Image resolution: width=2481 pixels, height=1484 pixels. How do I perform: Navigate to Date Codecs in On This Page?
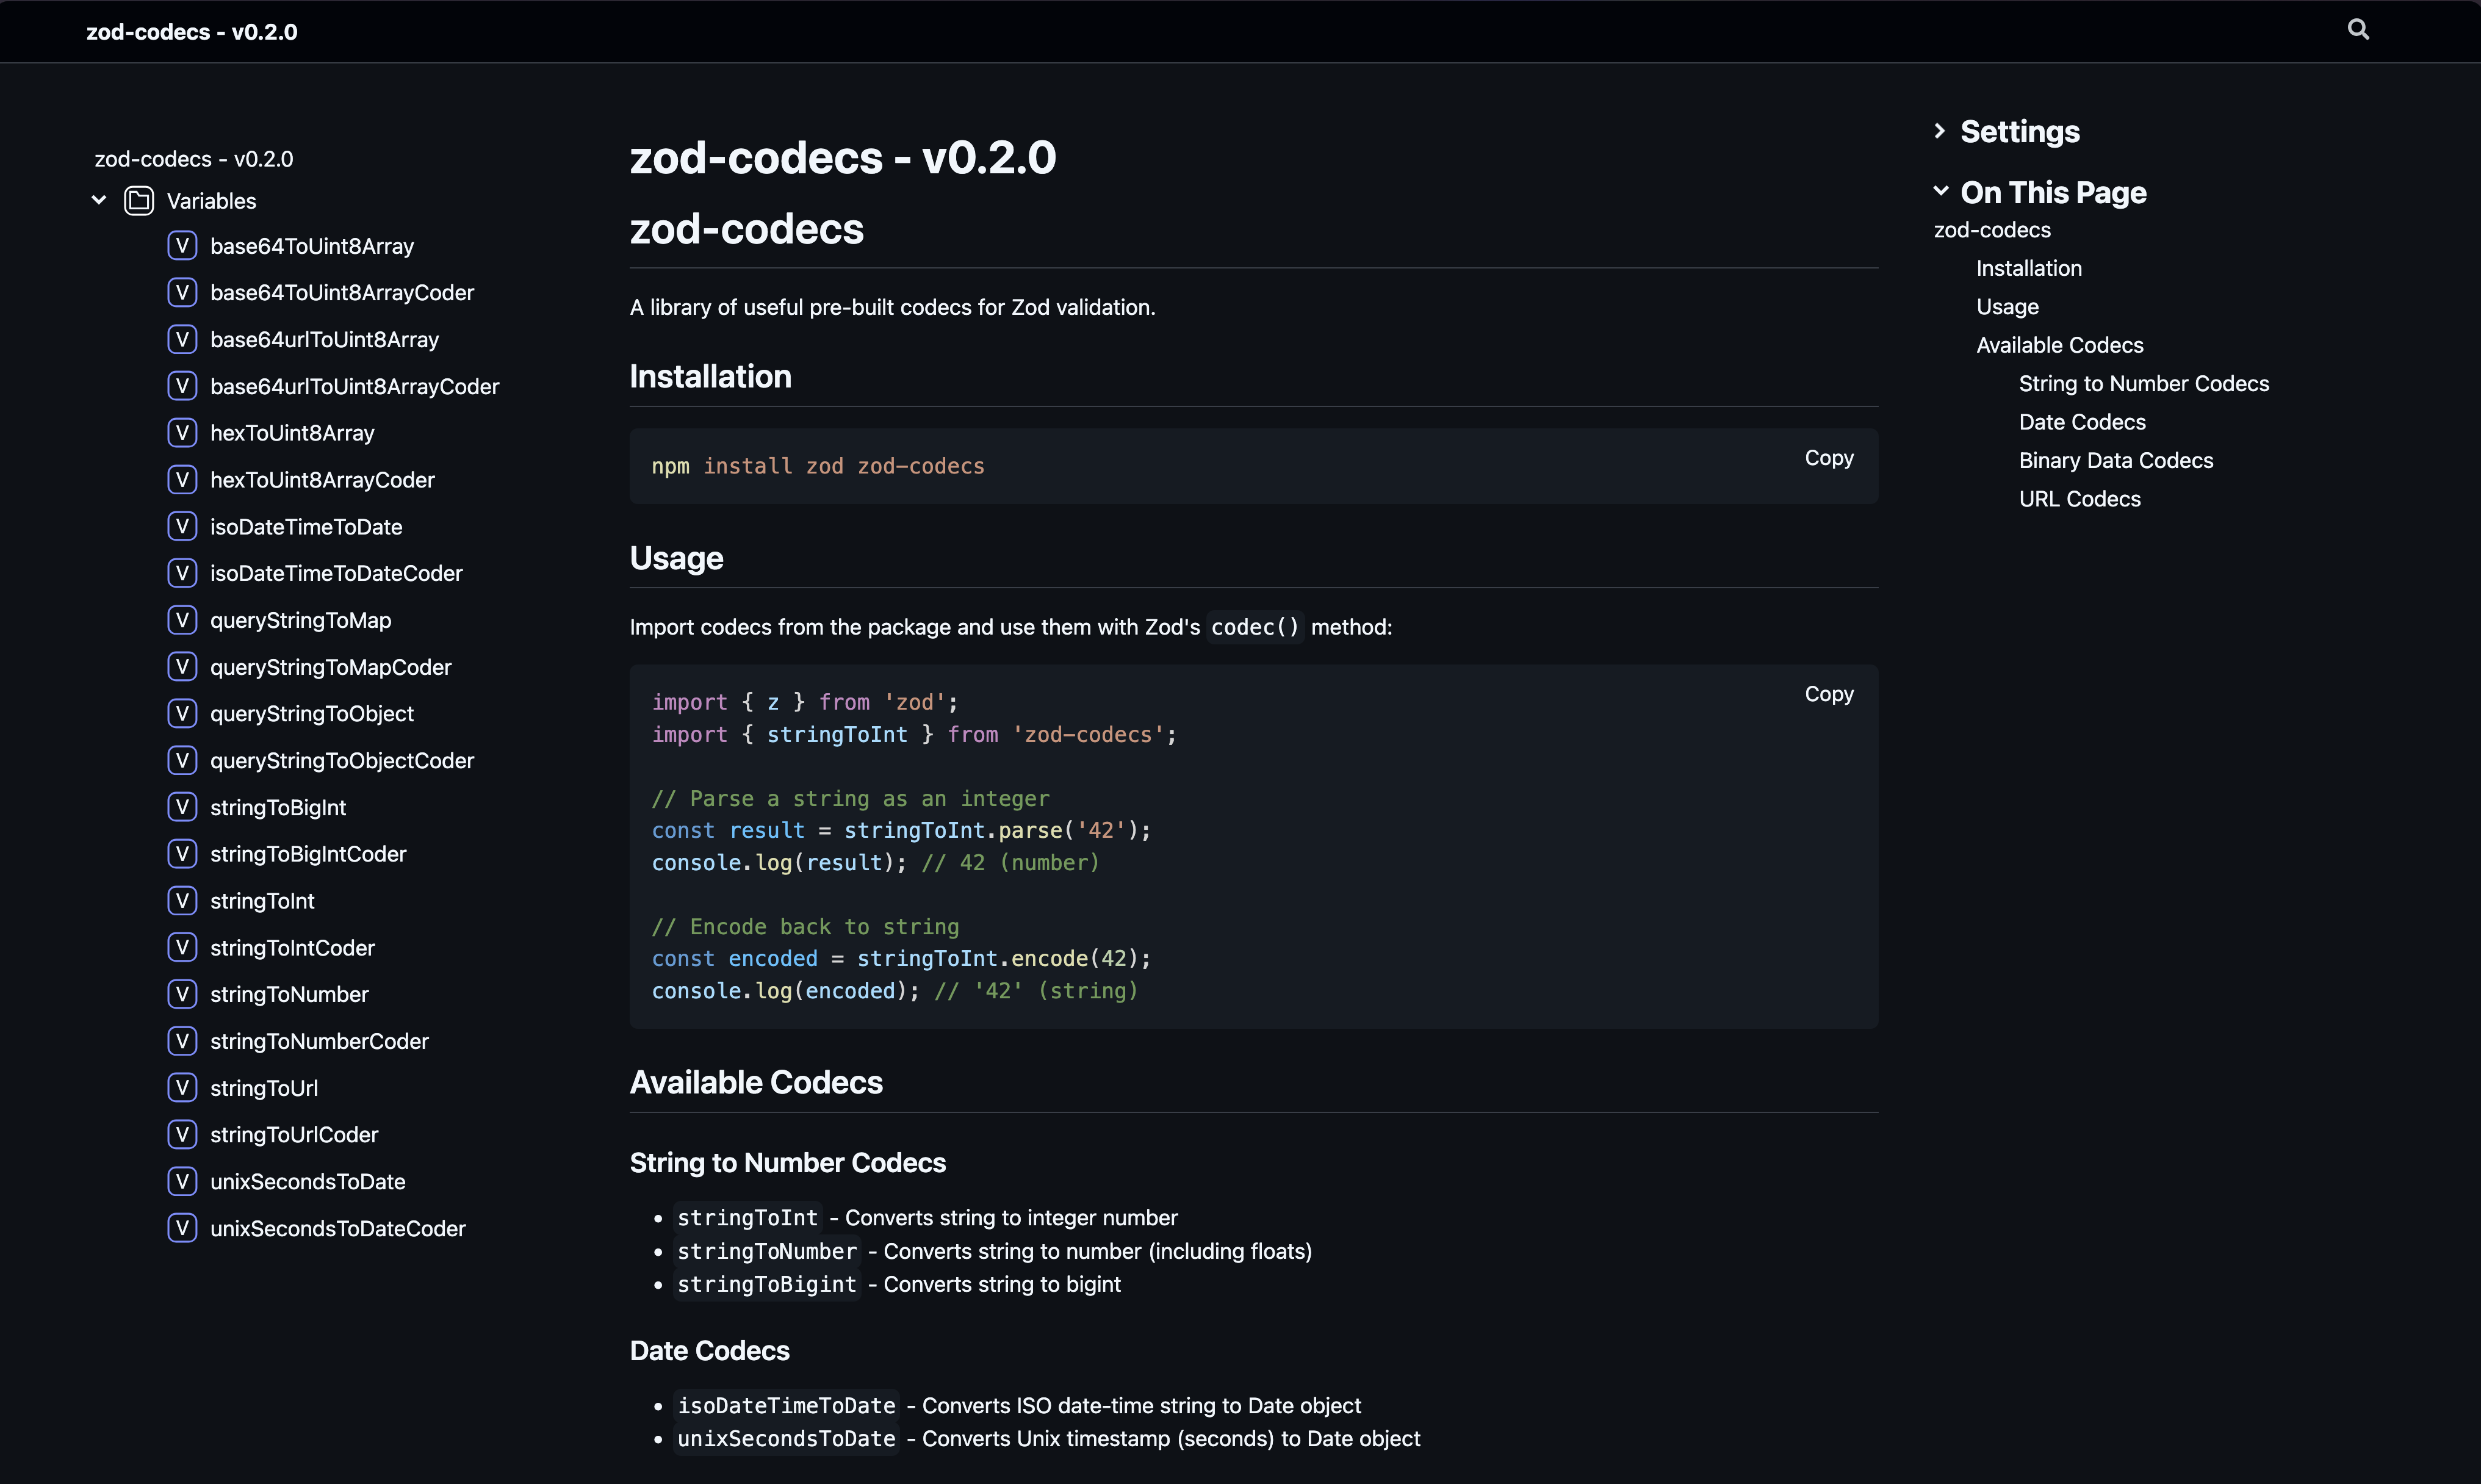tap(2081, 421)
